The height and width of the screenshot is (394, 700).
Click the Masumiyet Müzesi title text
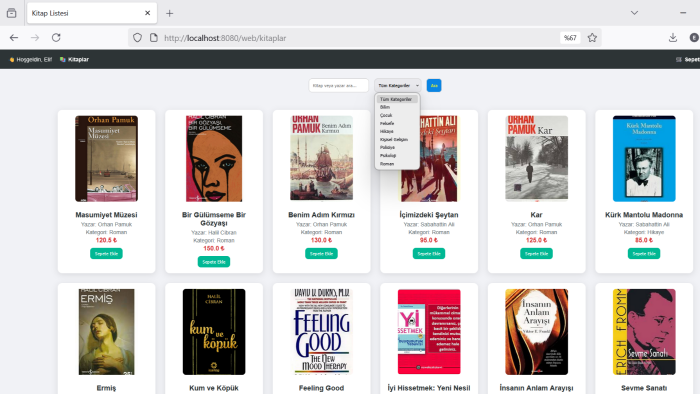106,215
